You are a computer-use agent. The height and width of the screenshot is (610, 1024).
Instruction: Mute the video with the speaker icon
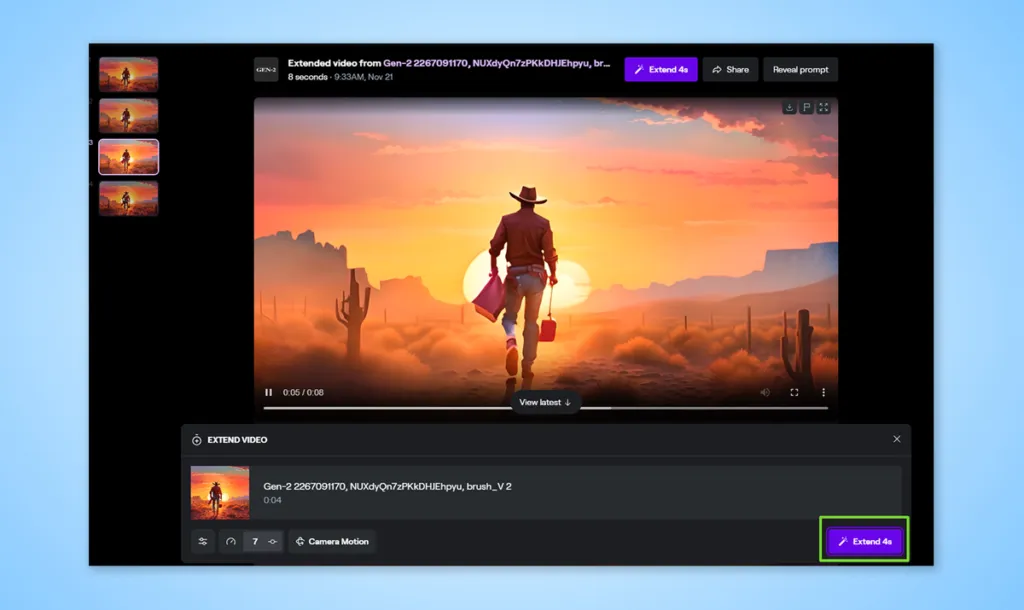(x=765, y=393)
